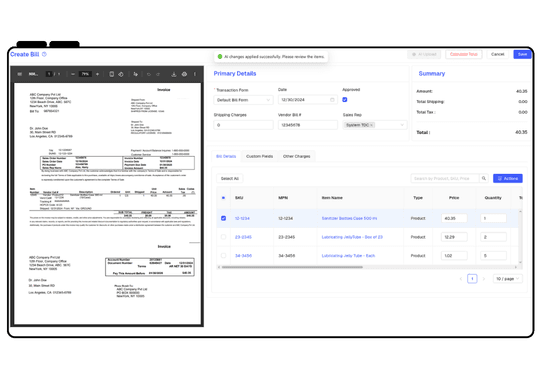The image size is (540, 384).
Task: Uncheck the 12-1234 row checkbox
Action: (x=223, y=218)
